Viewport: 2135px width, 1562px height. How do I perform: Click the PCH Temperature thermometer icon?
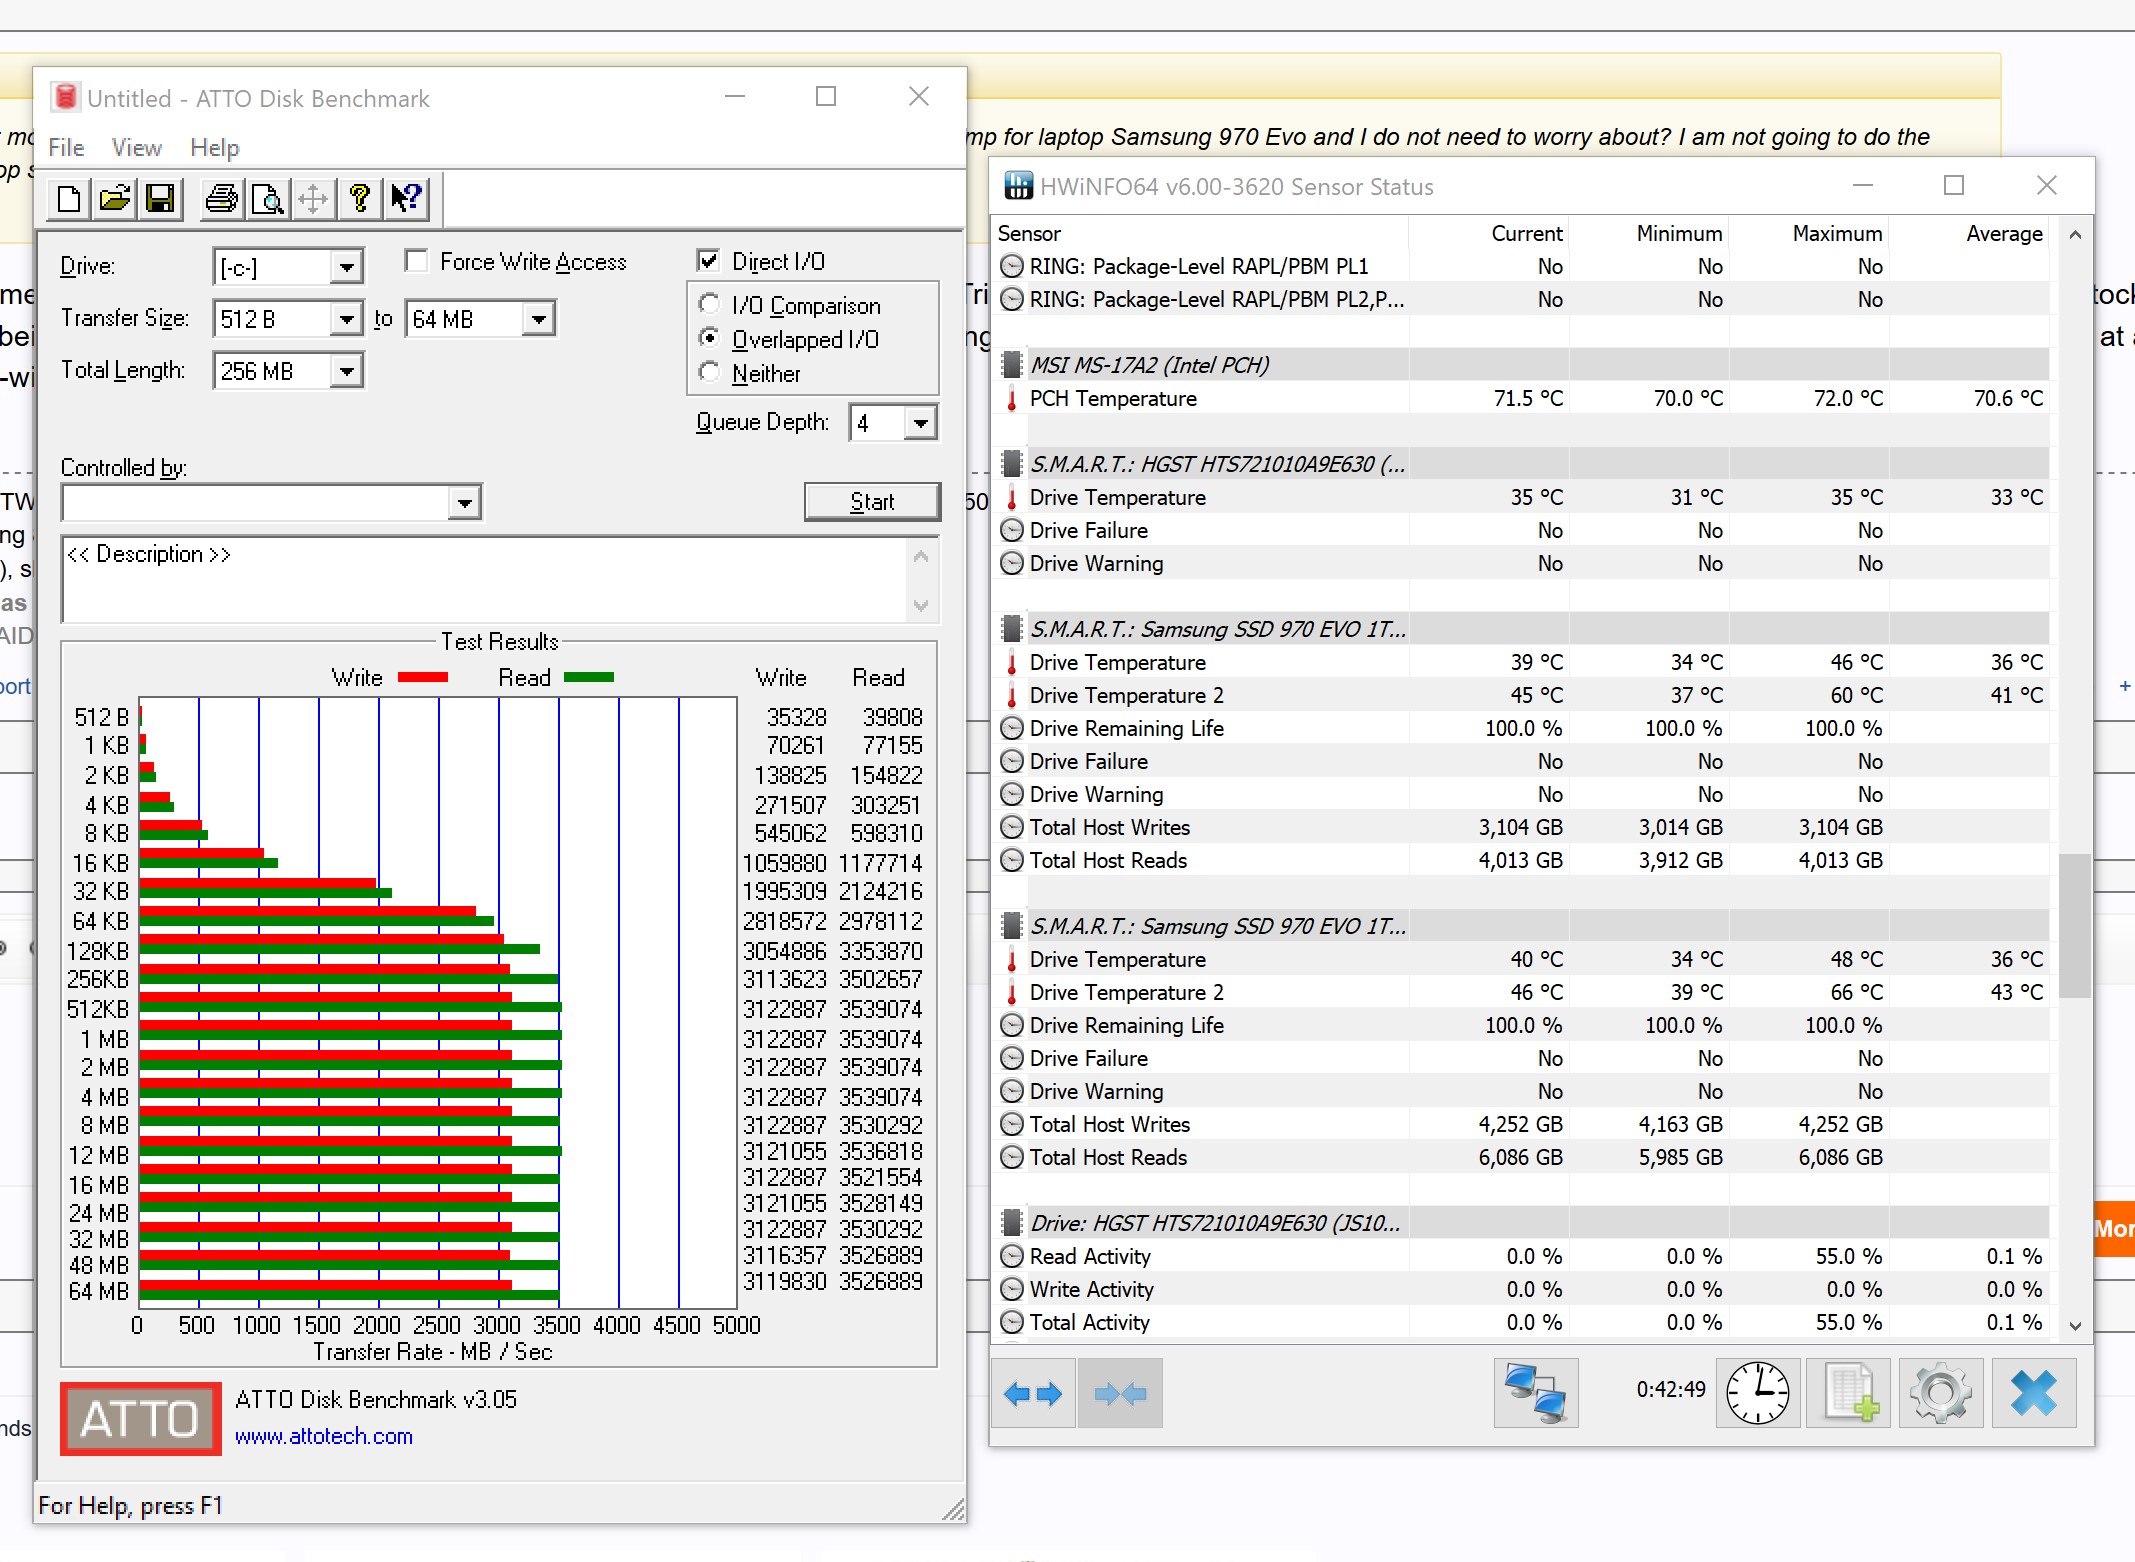pos(1012,398)
